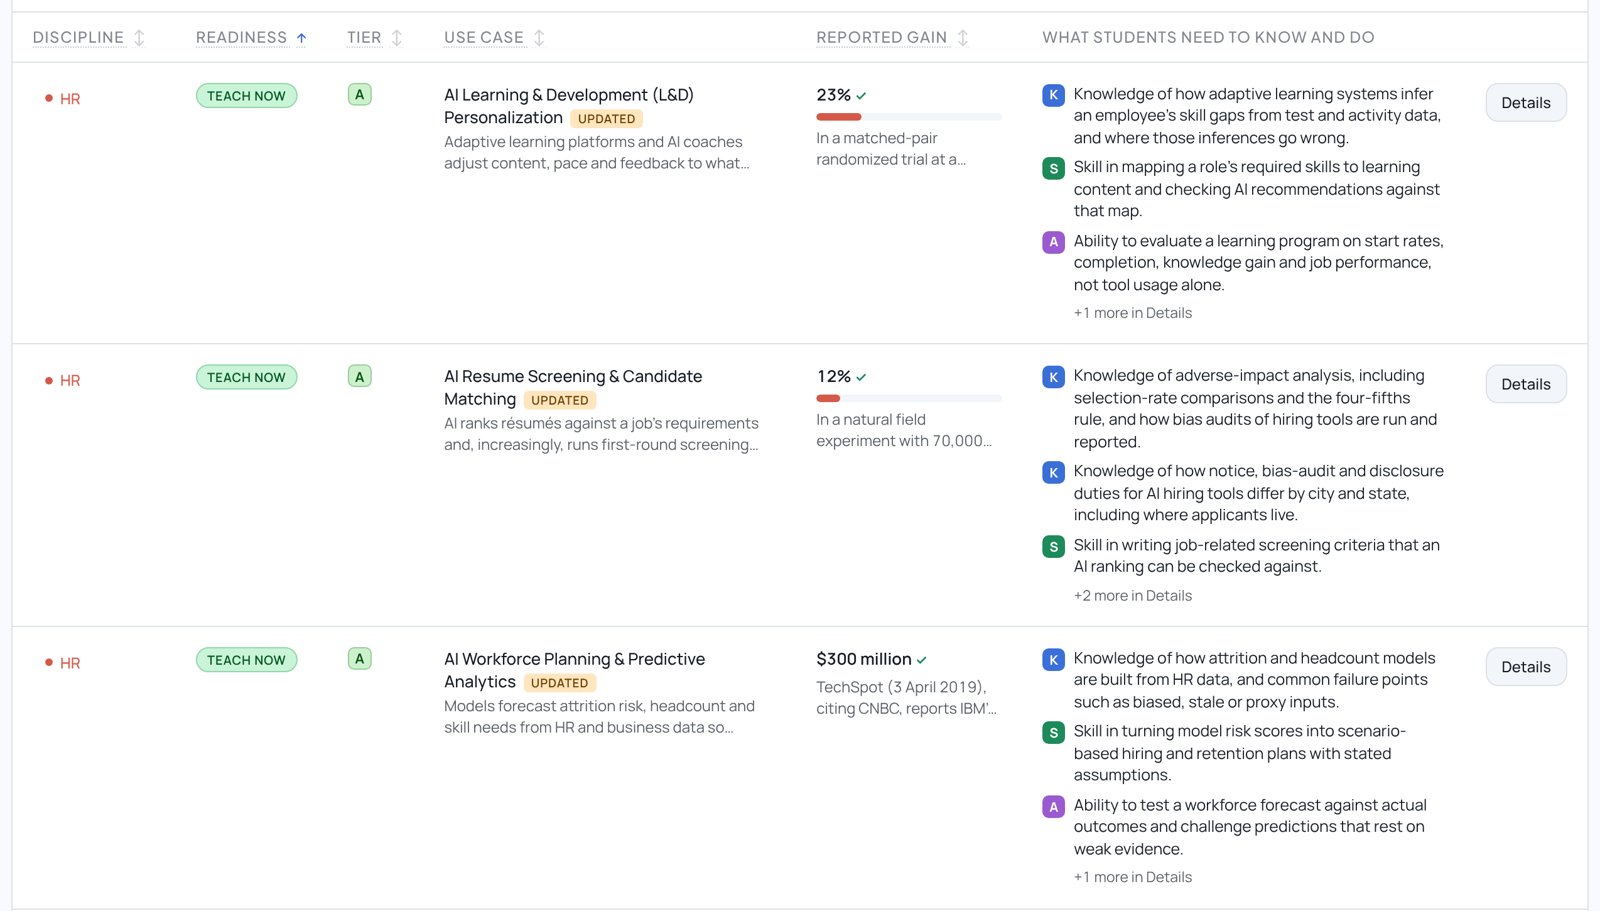This screenshot has height=911, width=1600.
Task: Click the UPDATED tag on Workforce Planning
Action: pos(560,683)
